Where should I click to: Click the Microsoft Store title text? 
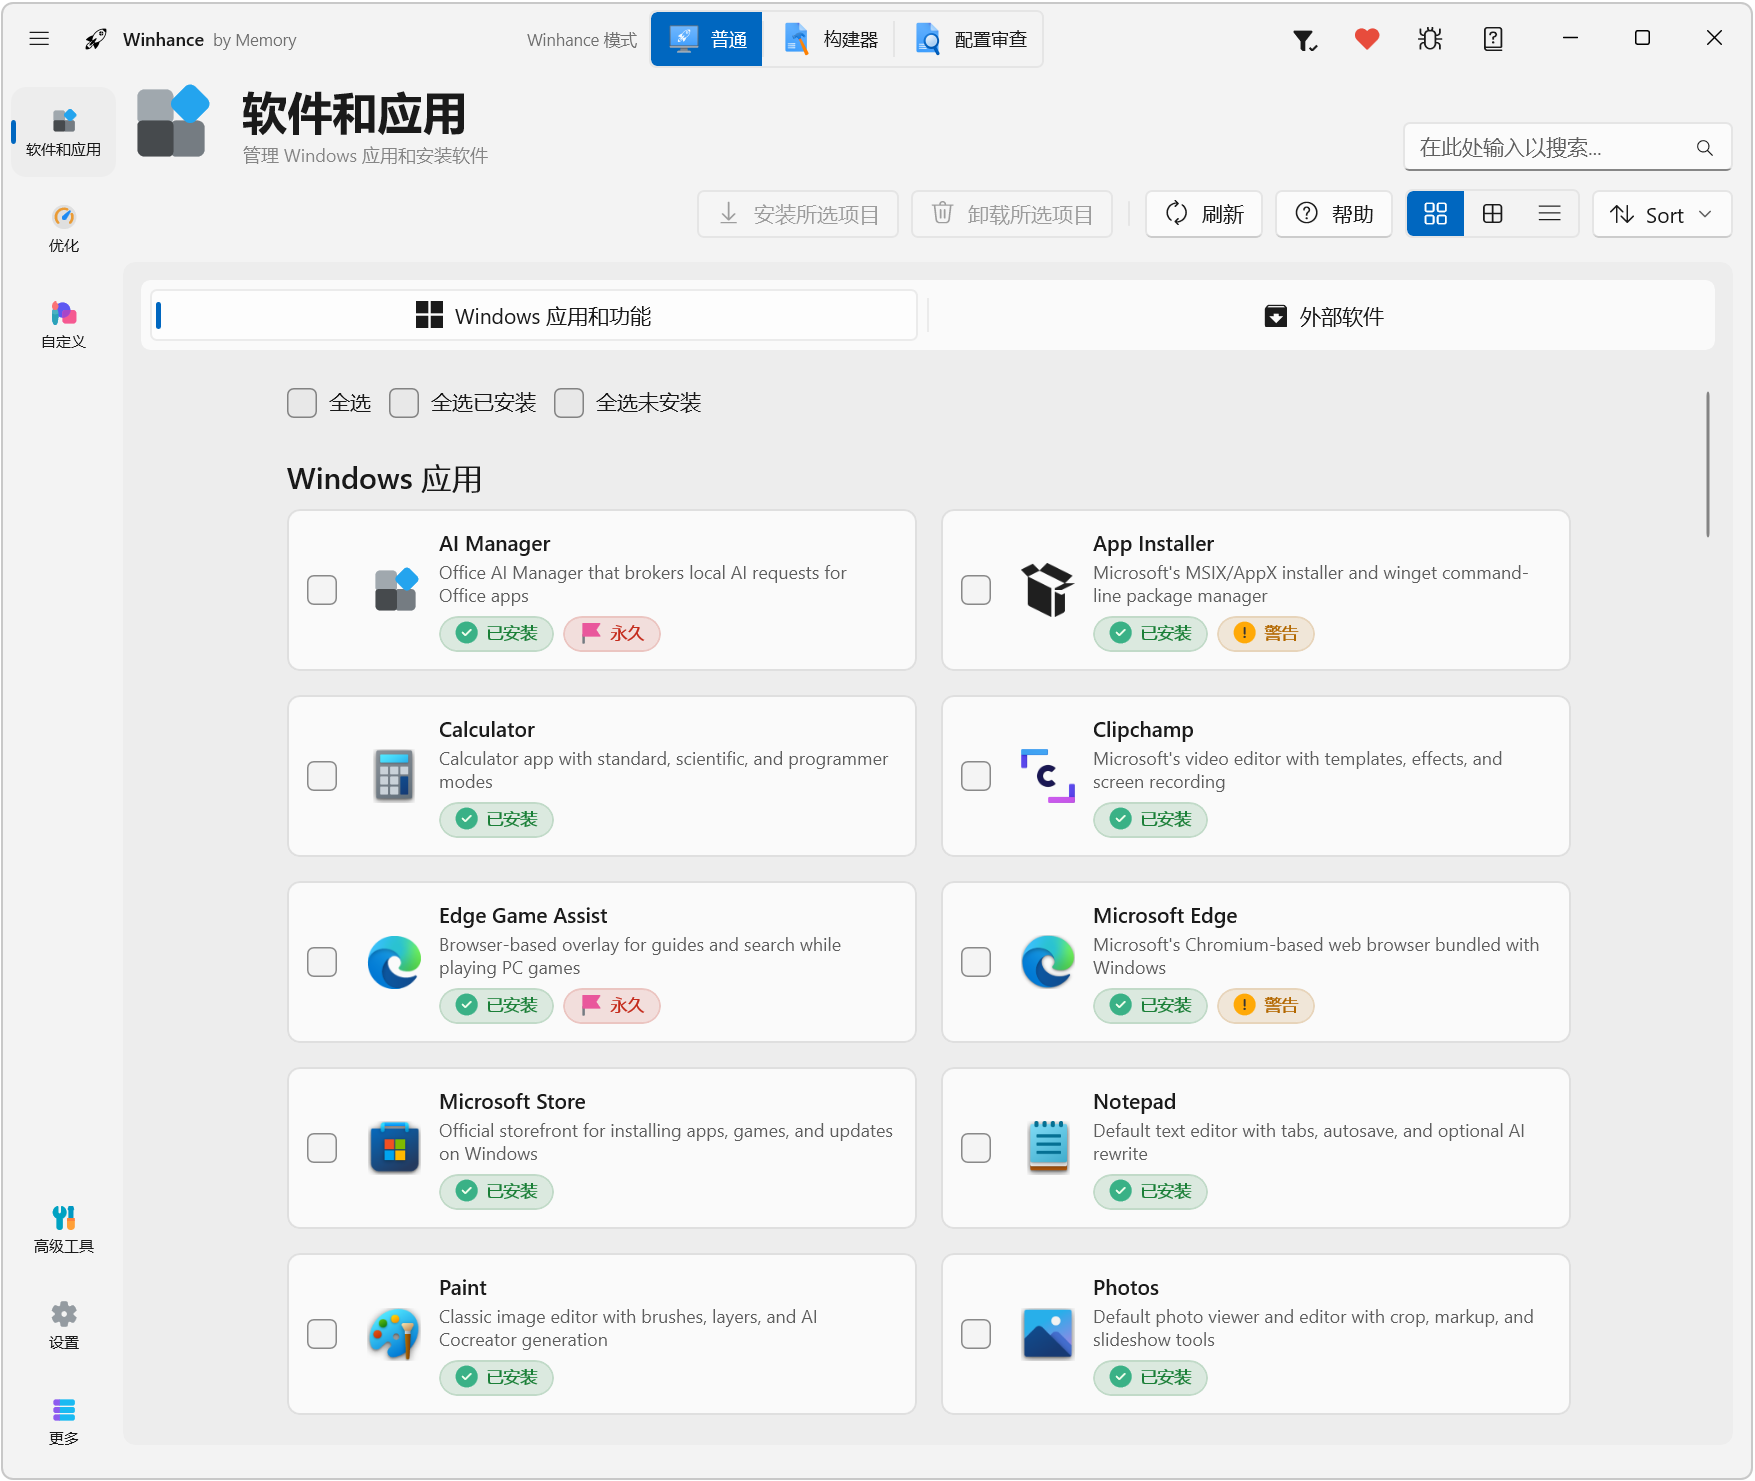pos(512,1102)
